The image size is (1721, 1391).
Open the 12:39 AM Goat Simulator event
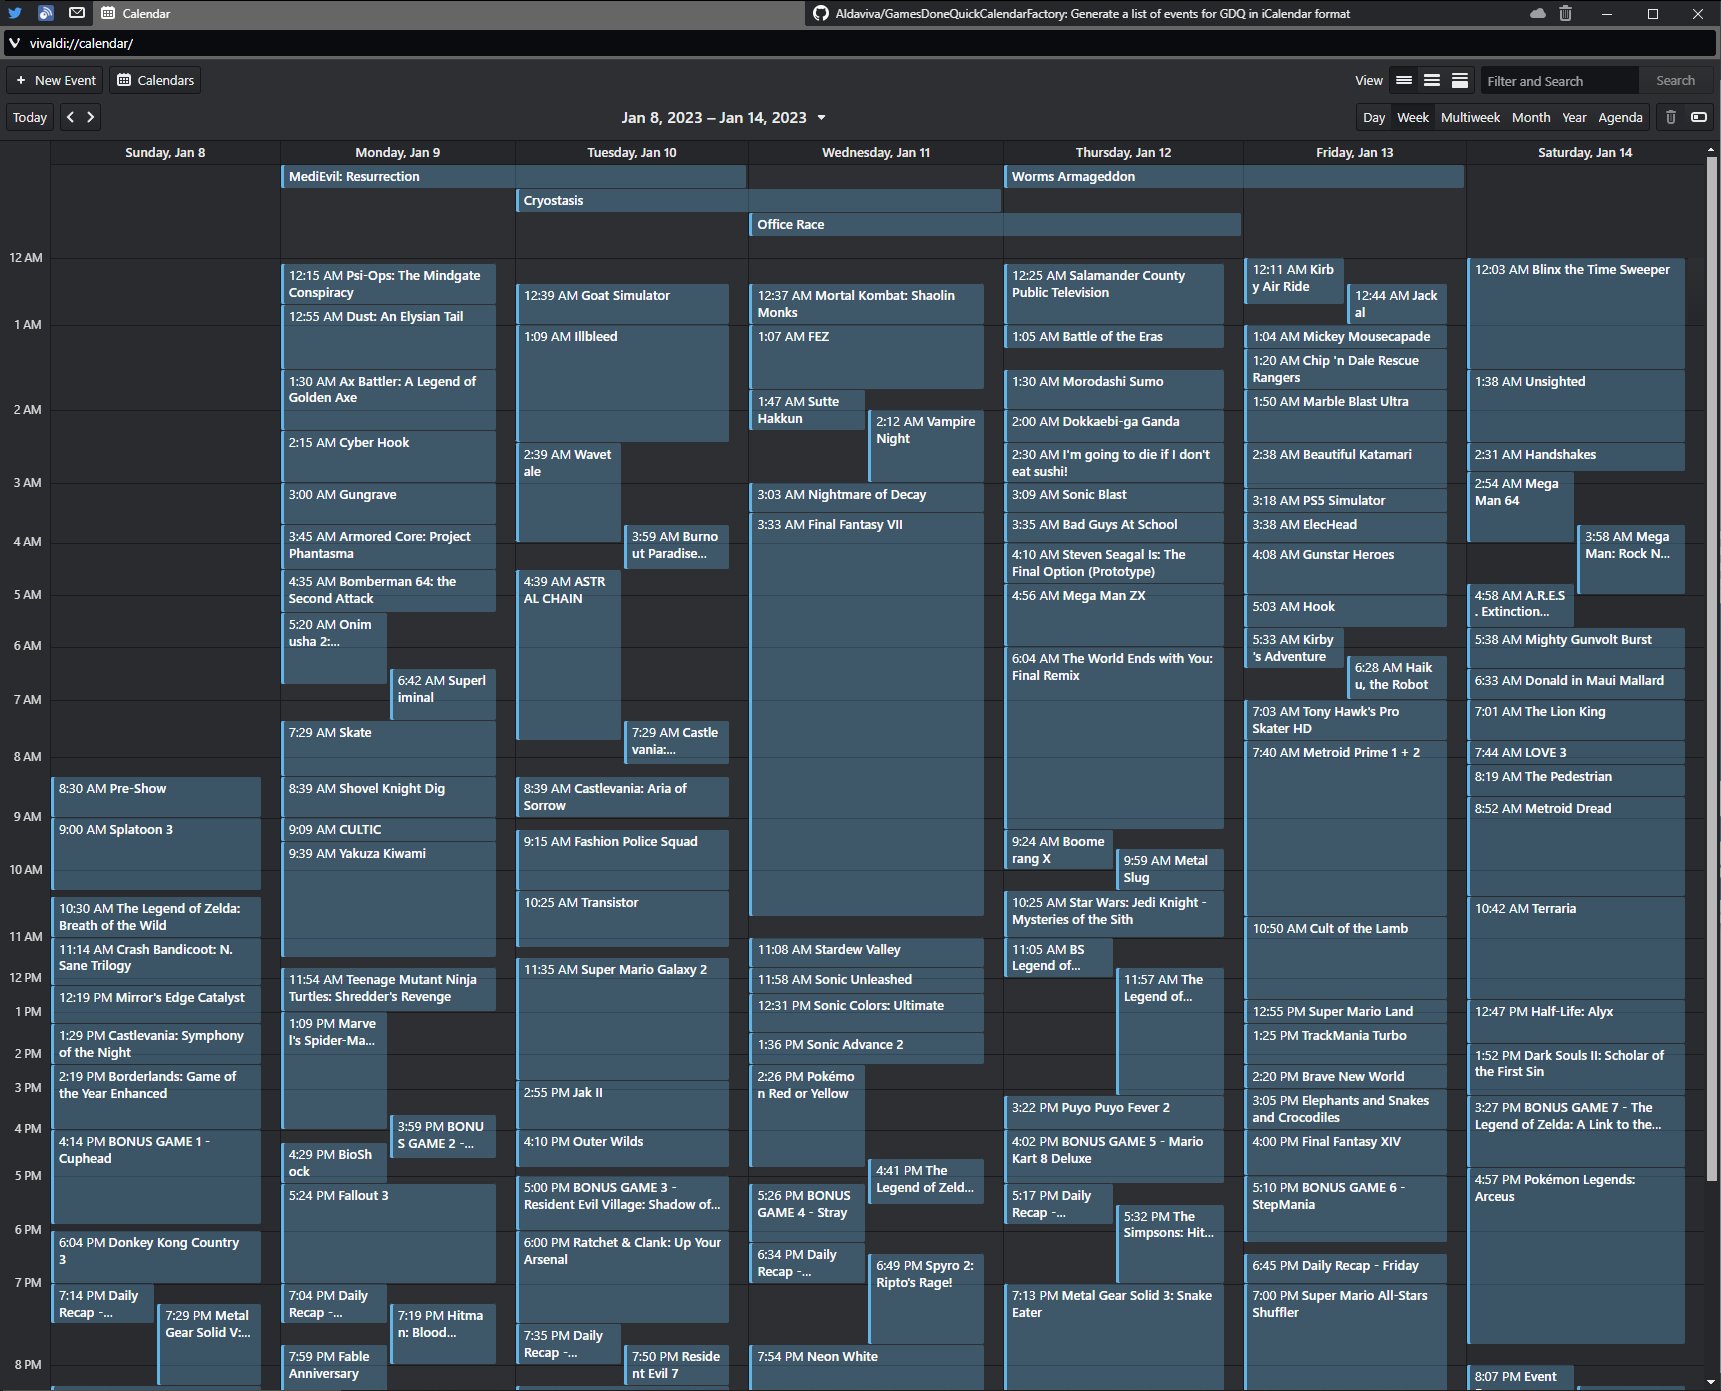pyautogui.click(x=623, y=303)
